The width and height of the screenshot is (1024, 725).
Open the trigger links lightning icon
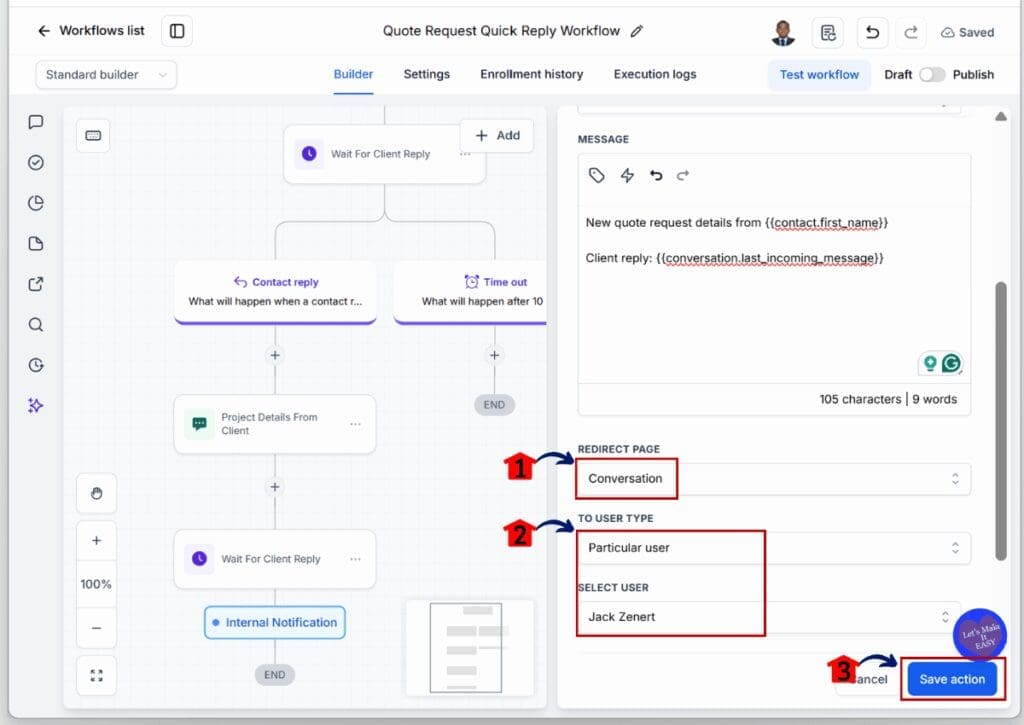point(627,175)
